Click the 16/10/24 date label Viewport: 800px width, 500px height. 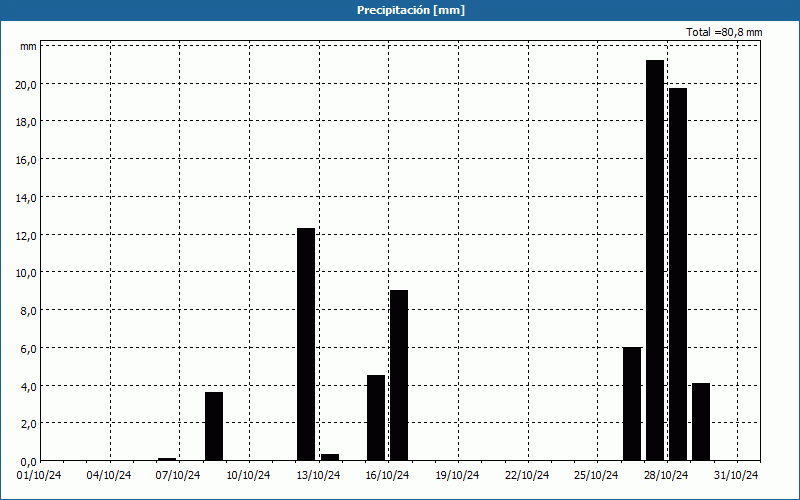click(x=387, y=475)
